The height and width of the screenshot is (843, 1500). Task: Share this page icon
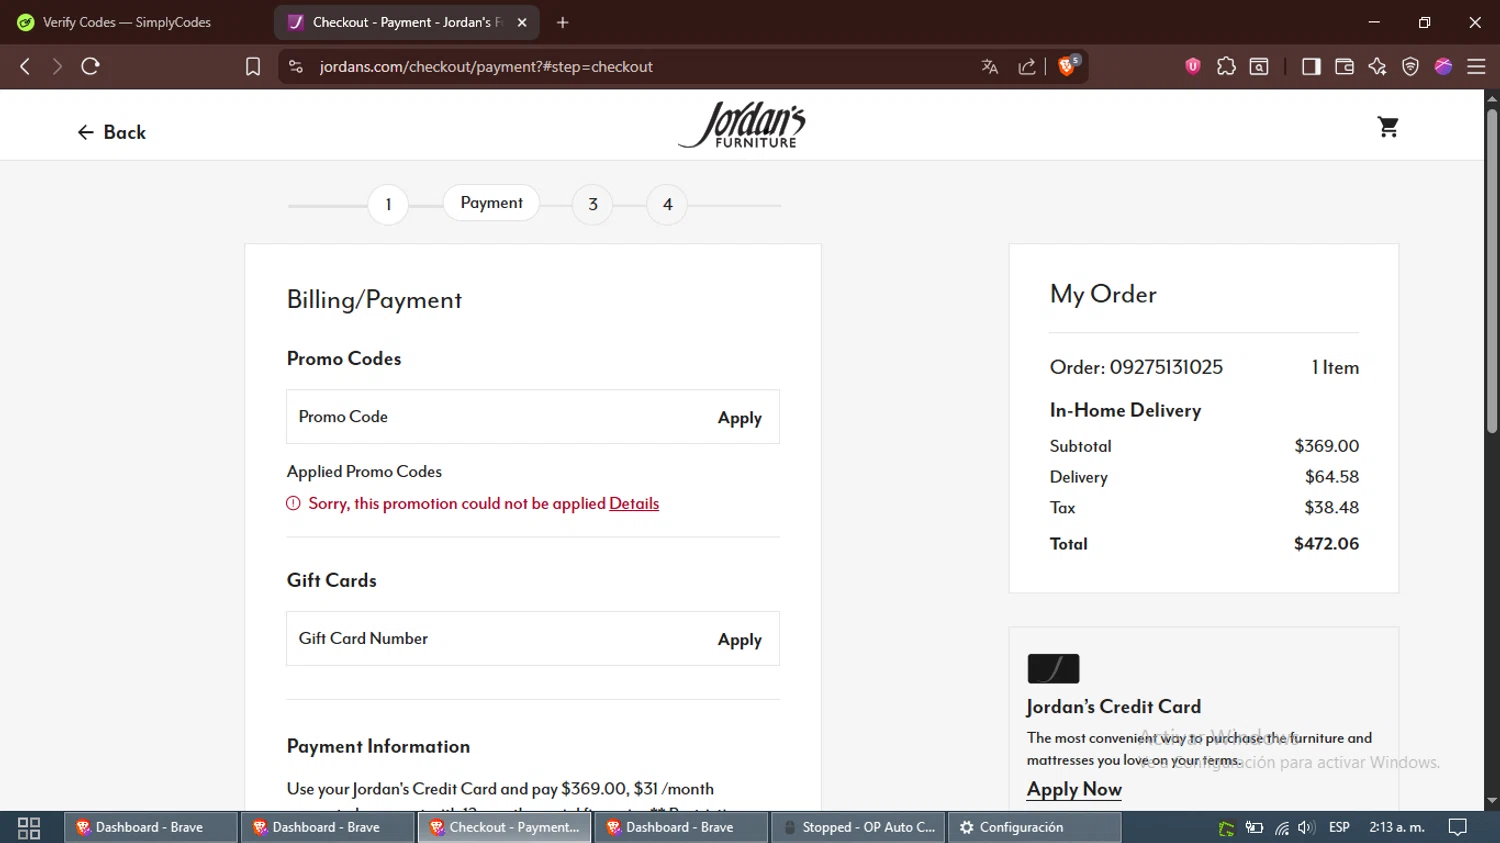click(1027, 66)
